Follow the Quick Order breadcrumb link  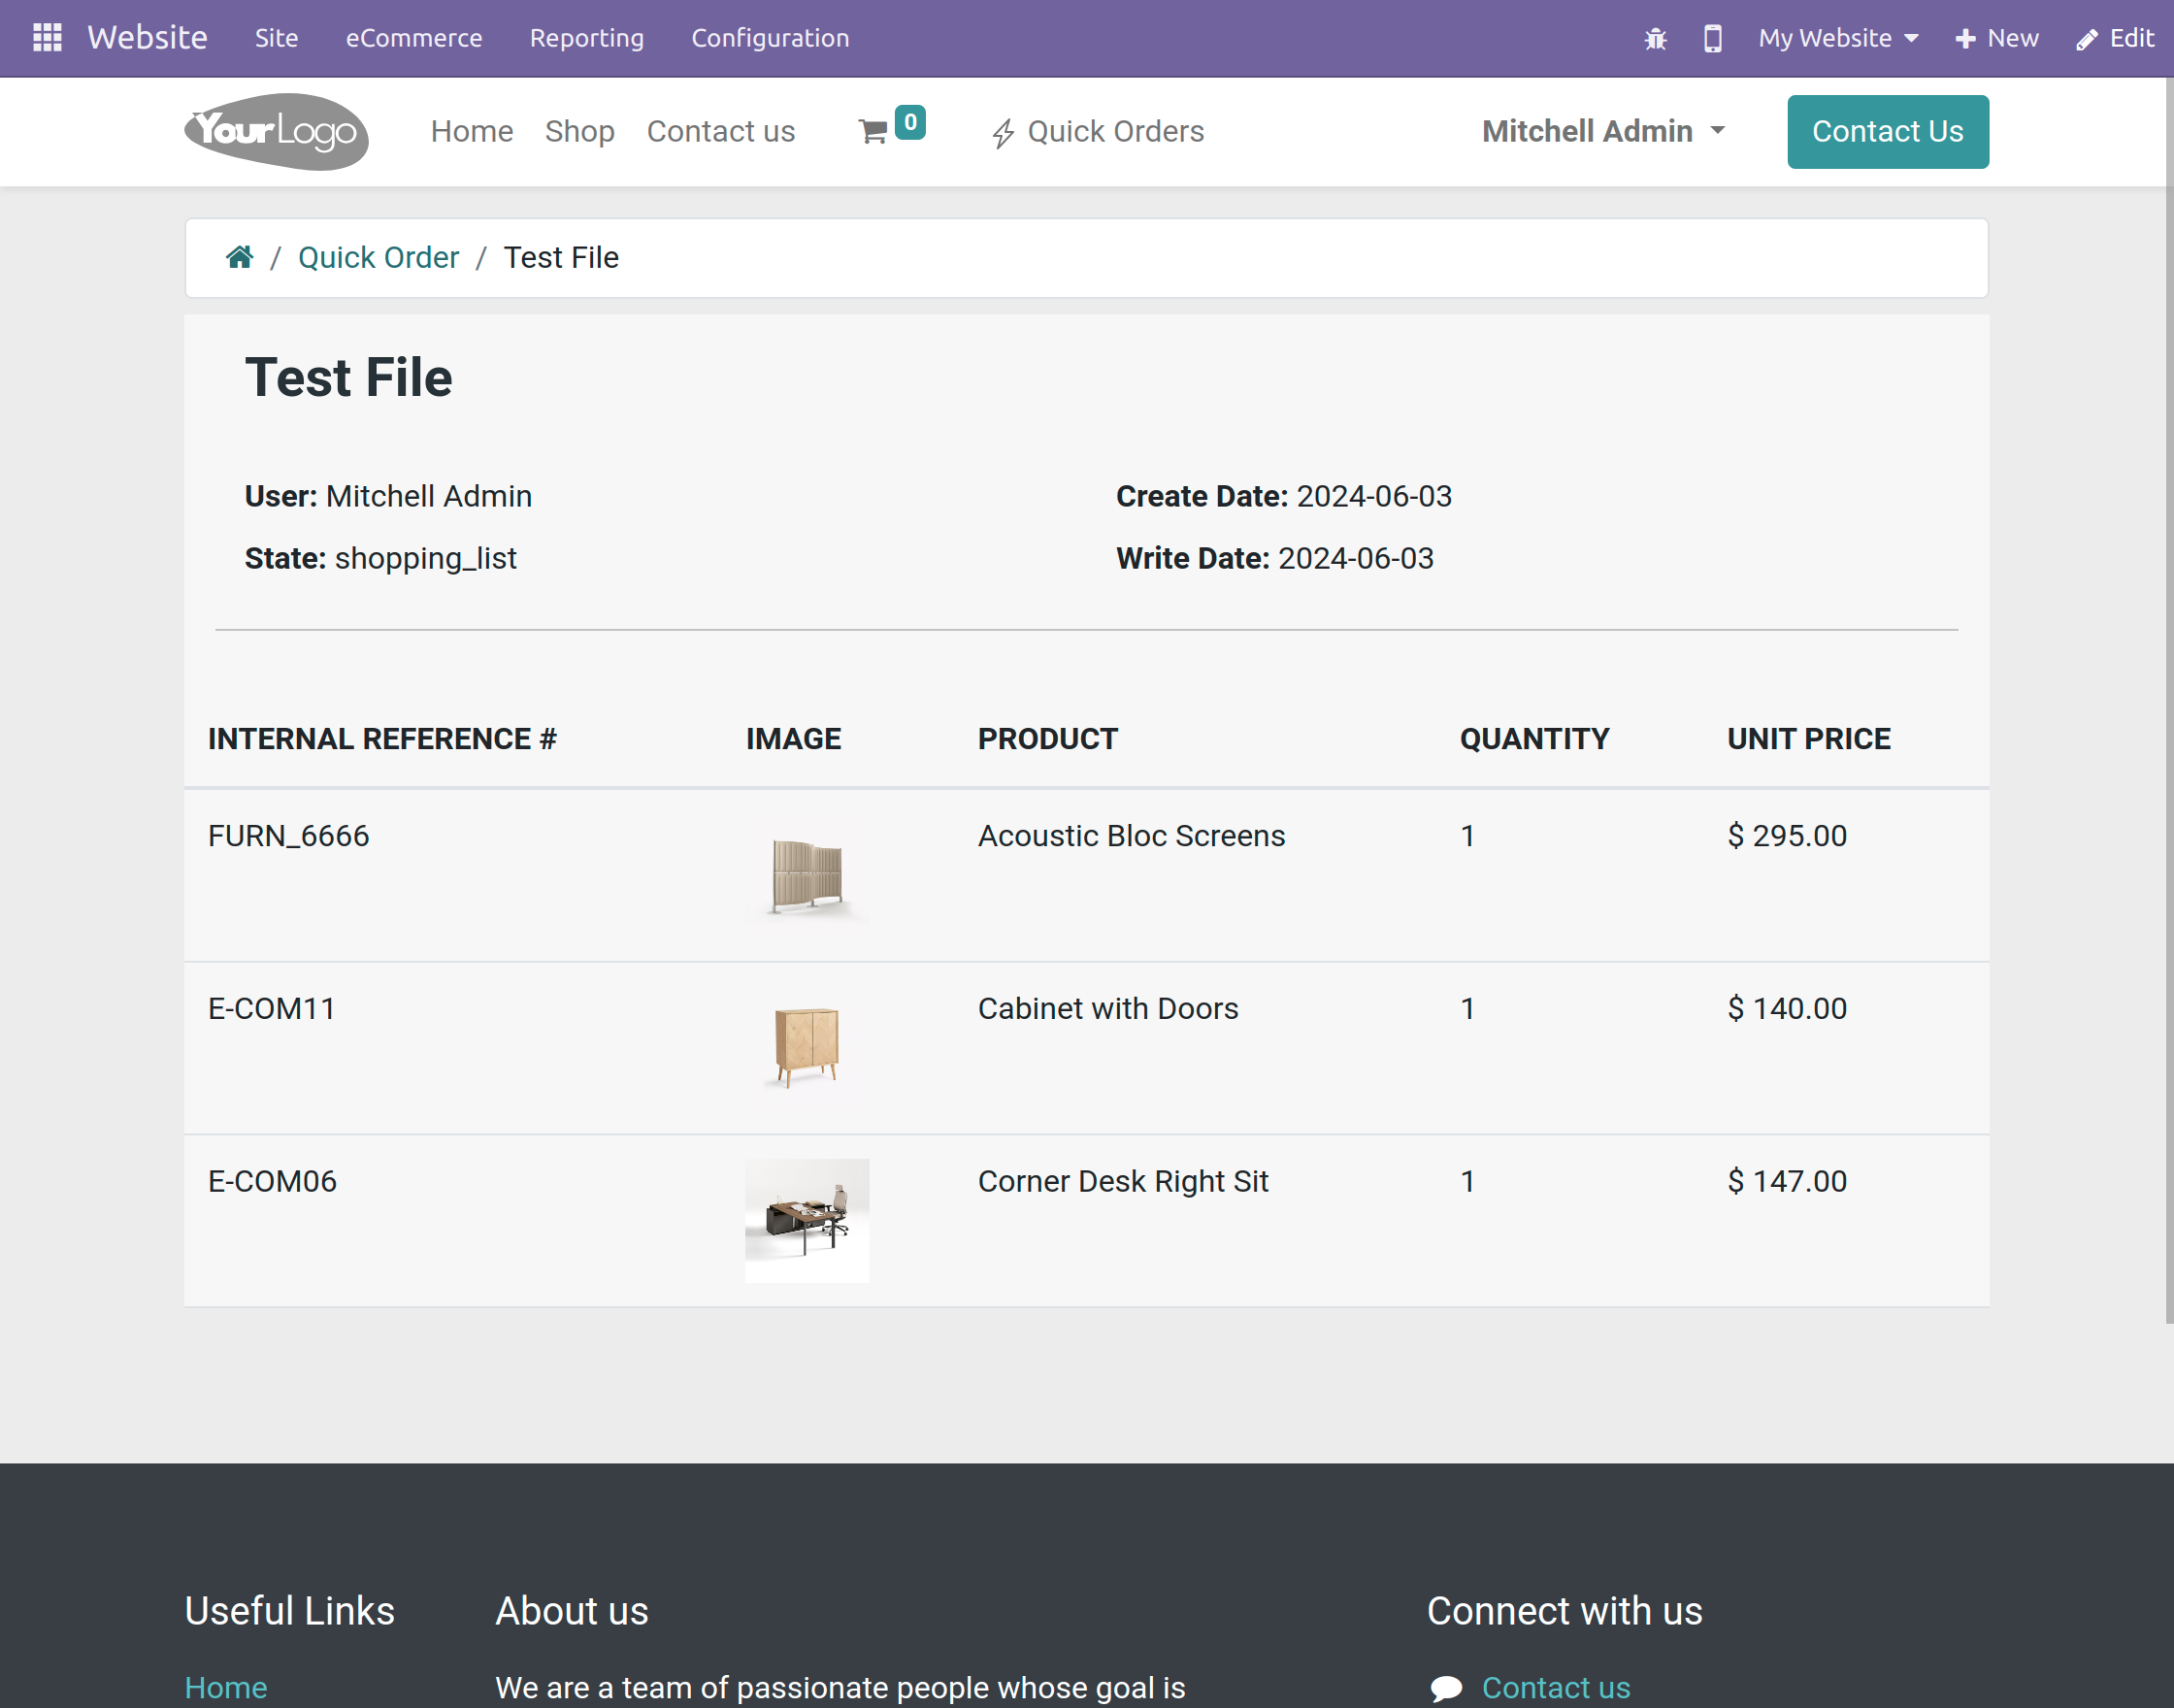click(x=378, y=257)
